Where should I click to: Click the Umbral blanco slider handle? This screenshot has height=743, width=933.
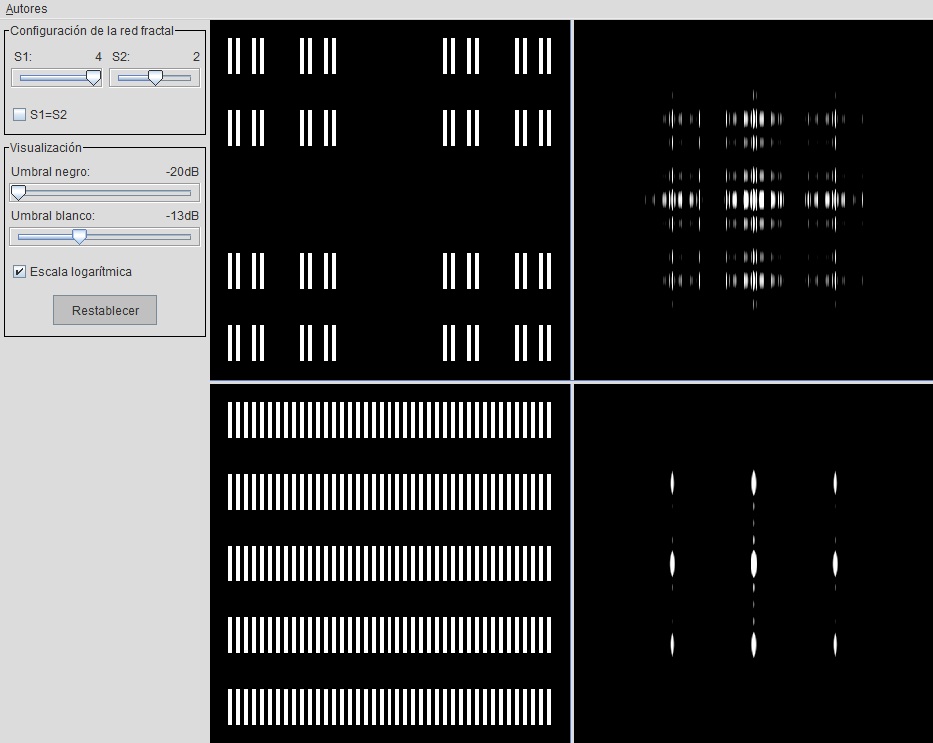point(79,237)
